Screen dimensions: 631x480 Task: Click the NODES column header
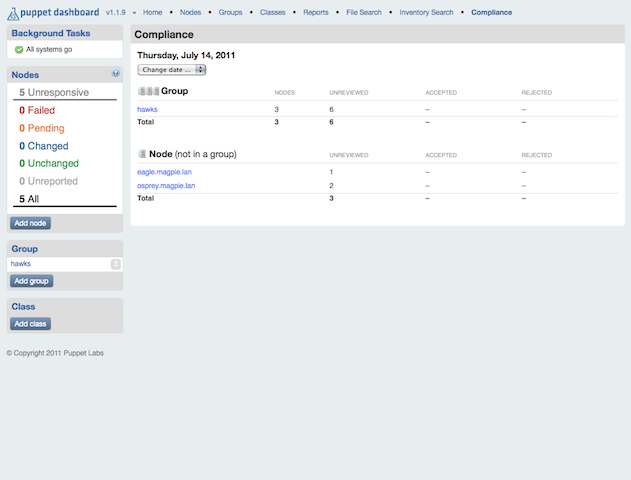(285, 93)
